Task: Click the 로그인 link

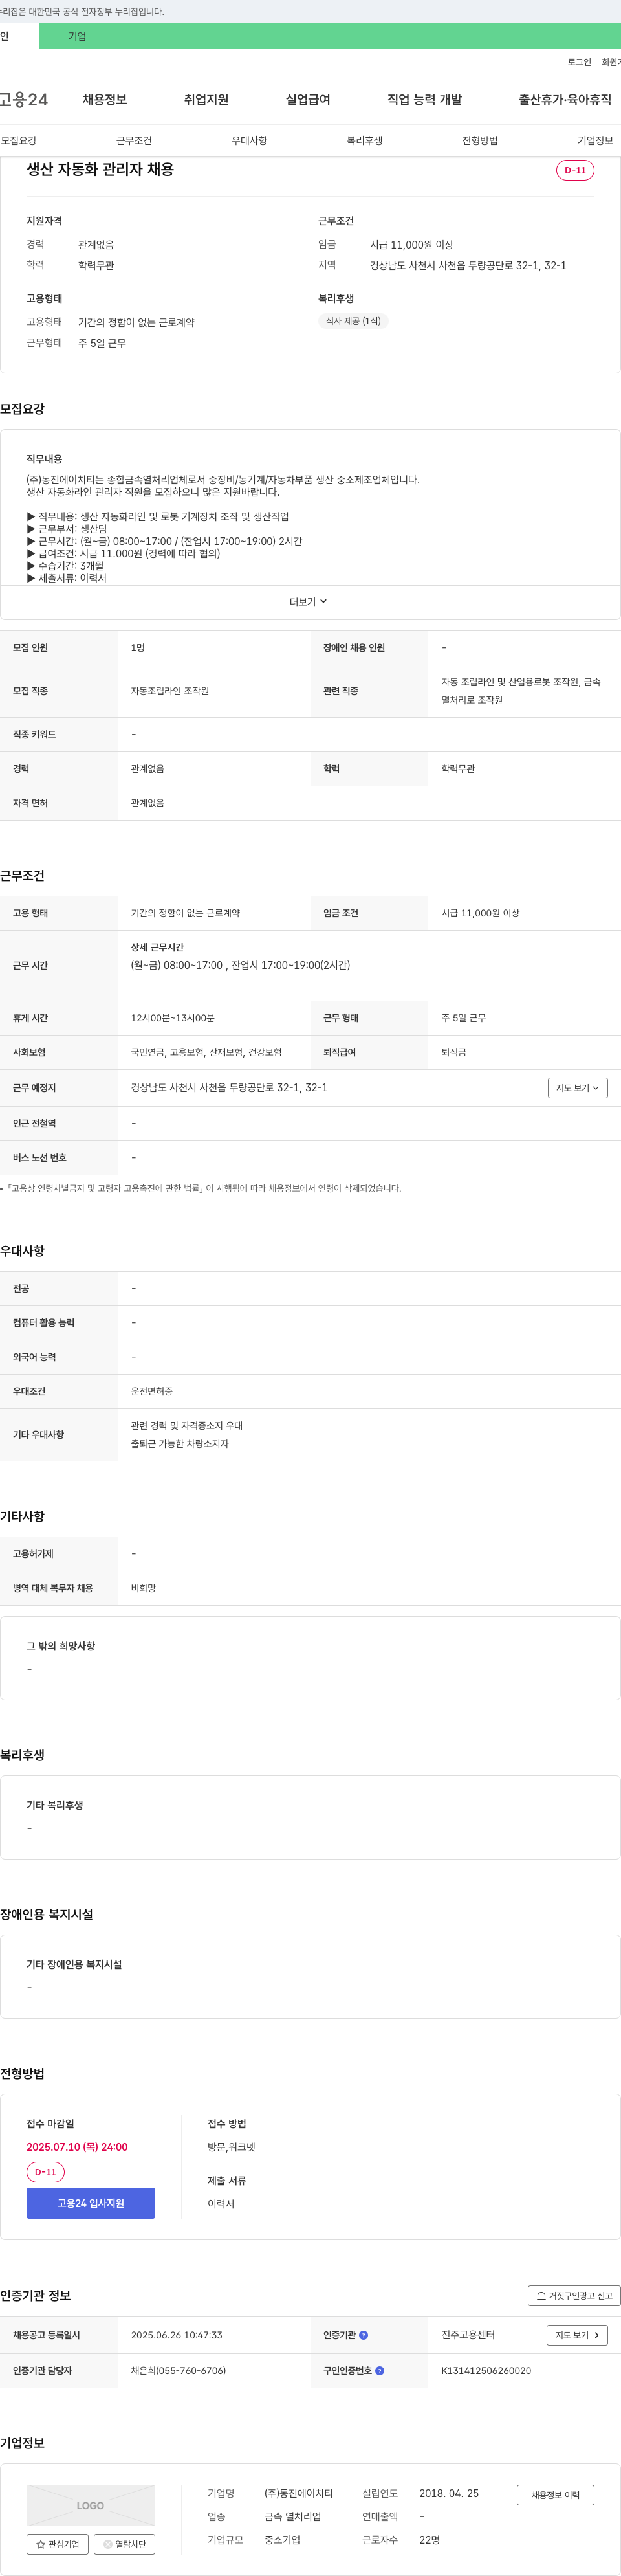Action: click(x=579, y=62)
